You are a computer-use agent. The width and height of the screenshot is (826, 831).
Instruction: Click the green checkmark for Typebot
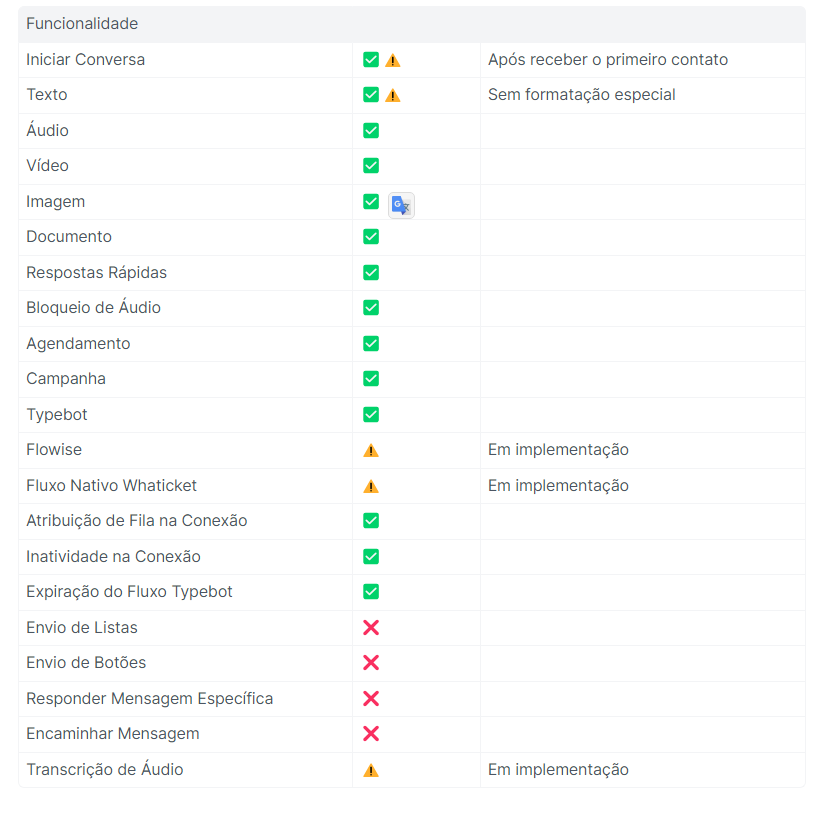coord(371,415)
